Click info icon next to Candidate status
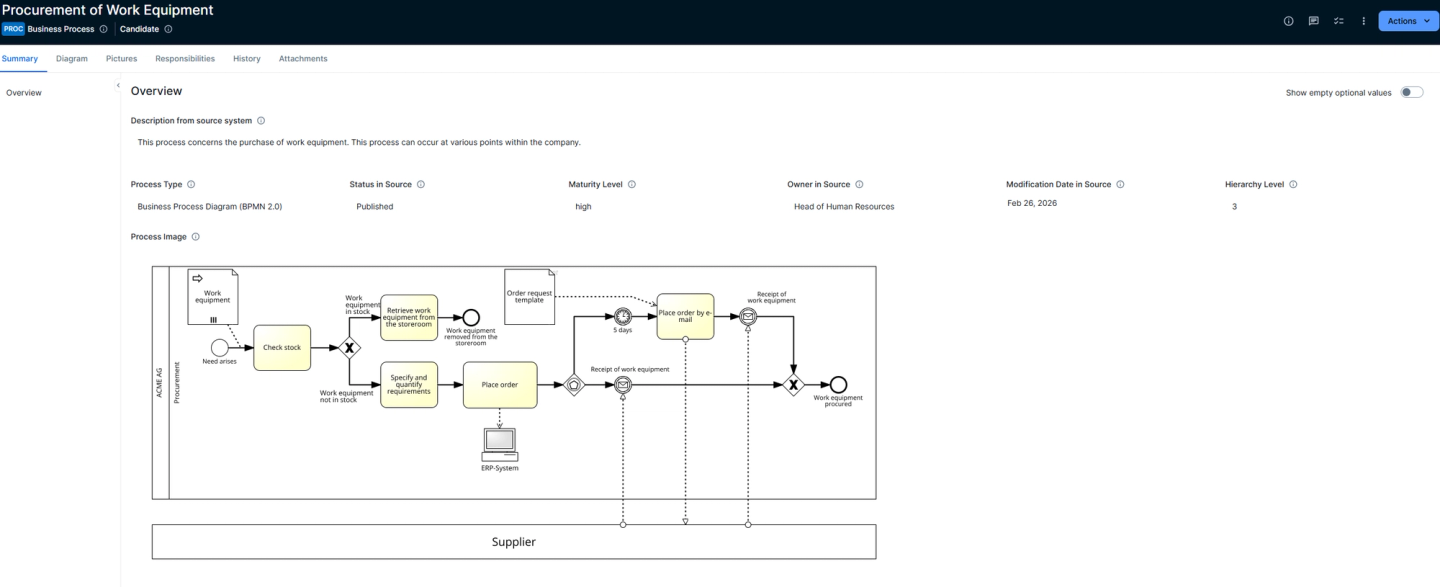Screen dimensions: 1440x587 (x=168, y=28)
